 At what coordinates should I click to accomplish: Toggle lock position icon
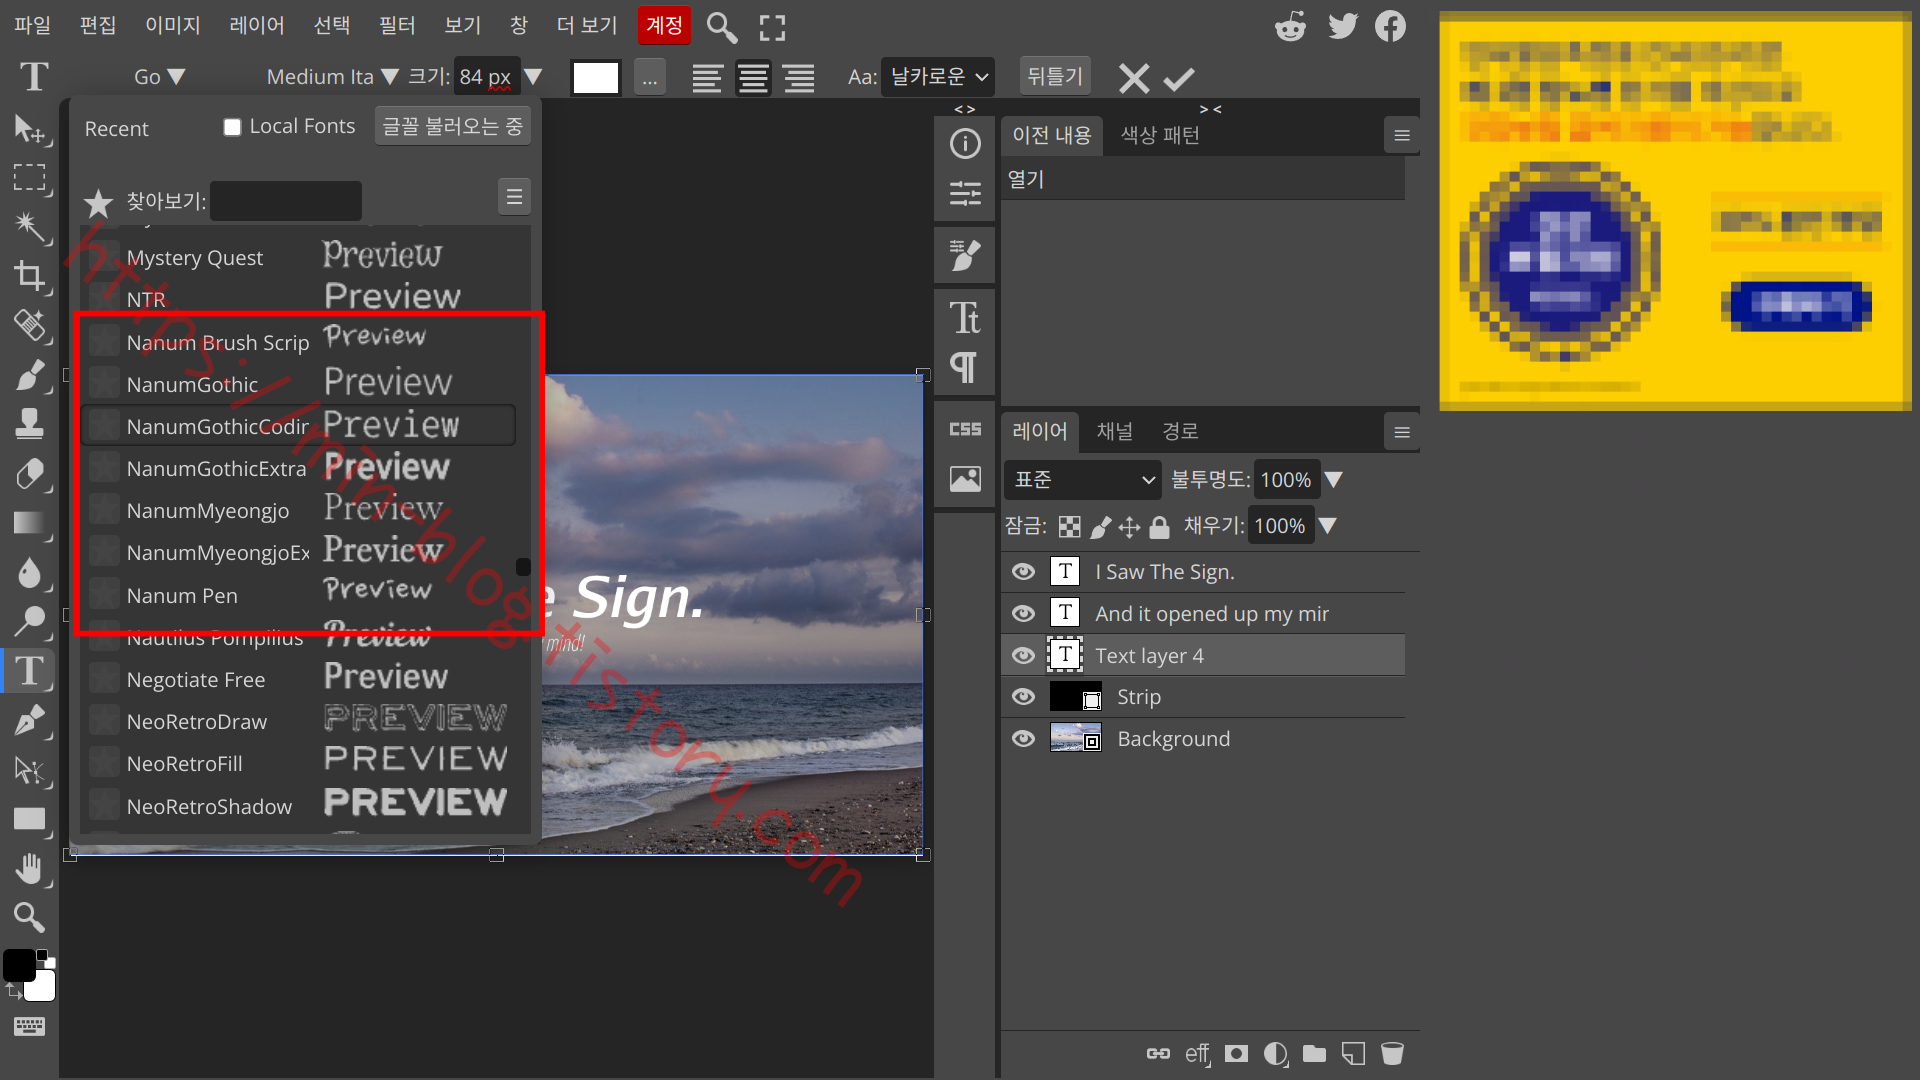pyautogui.click(x=1129, y=527)
